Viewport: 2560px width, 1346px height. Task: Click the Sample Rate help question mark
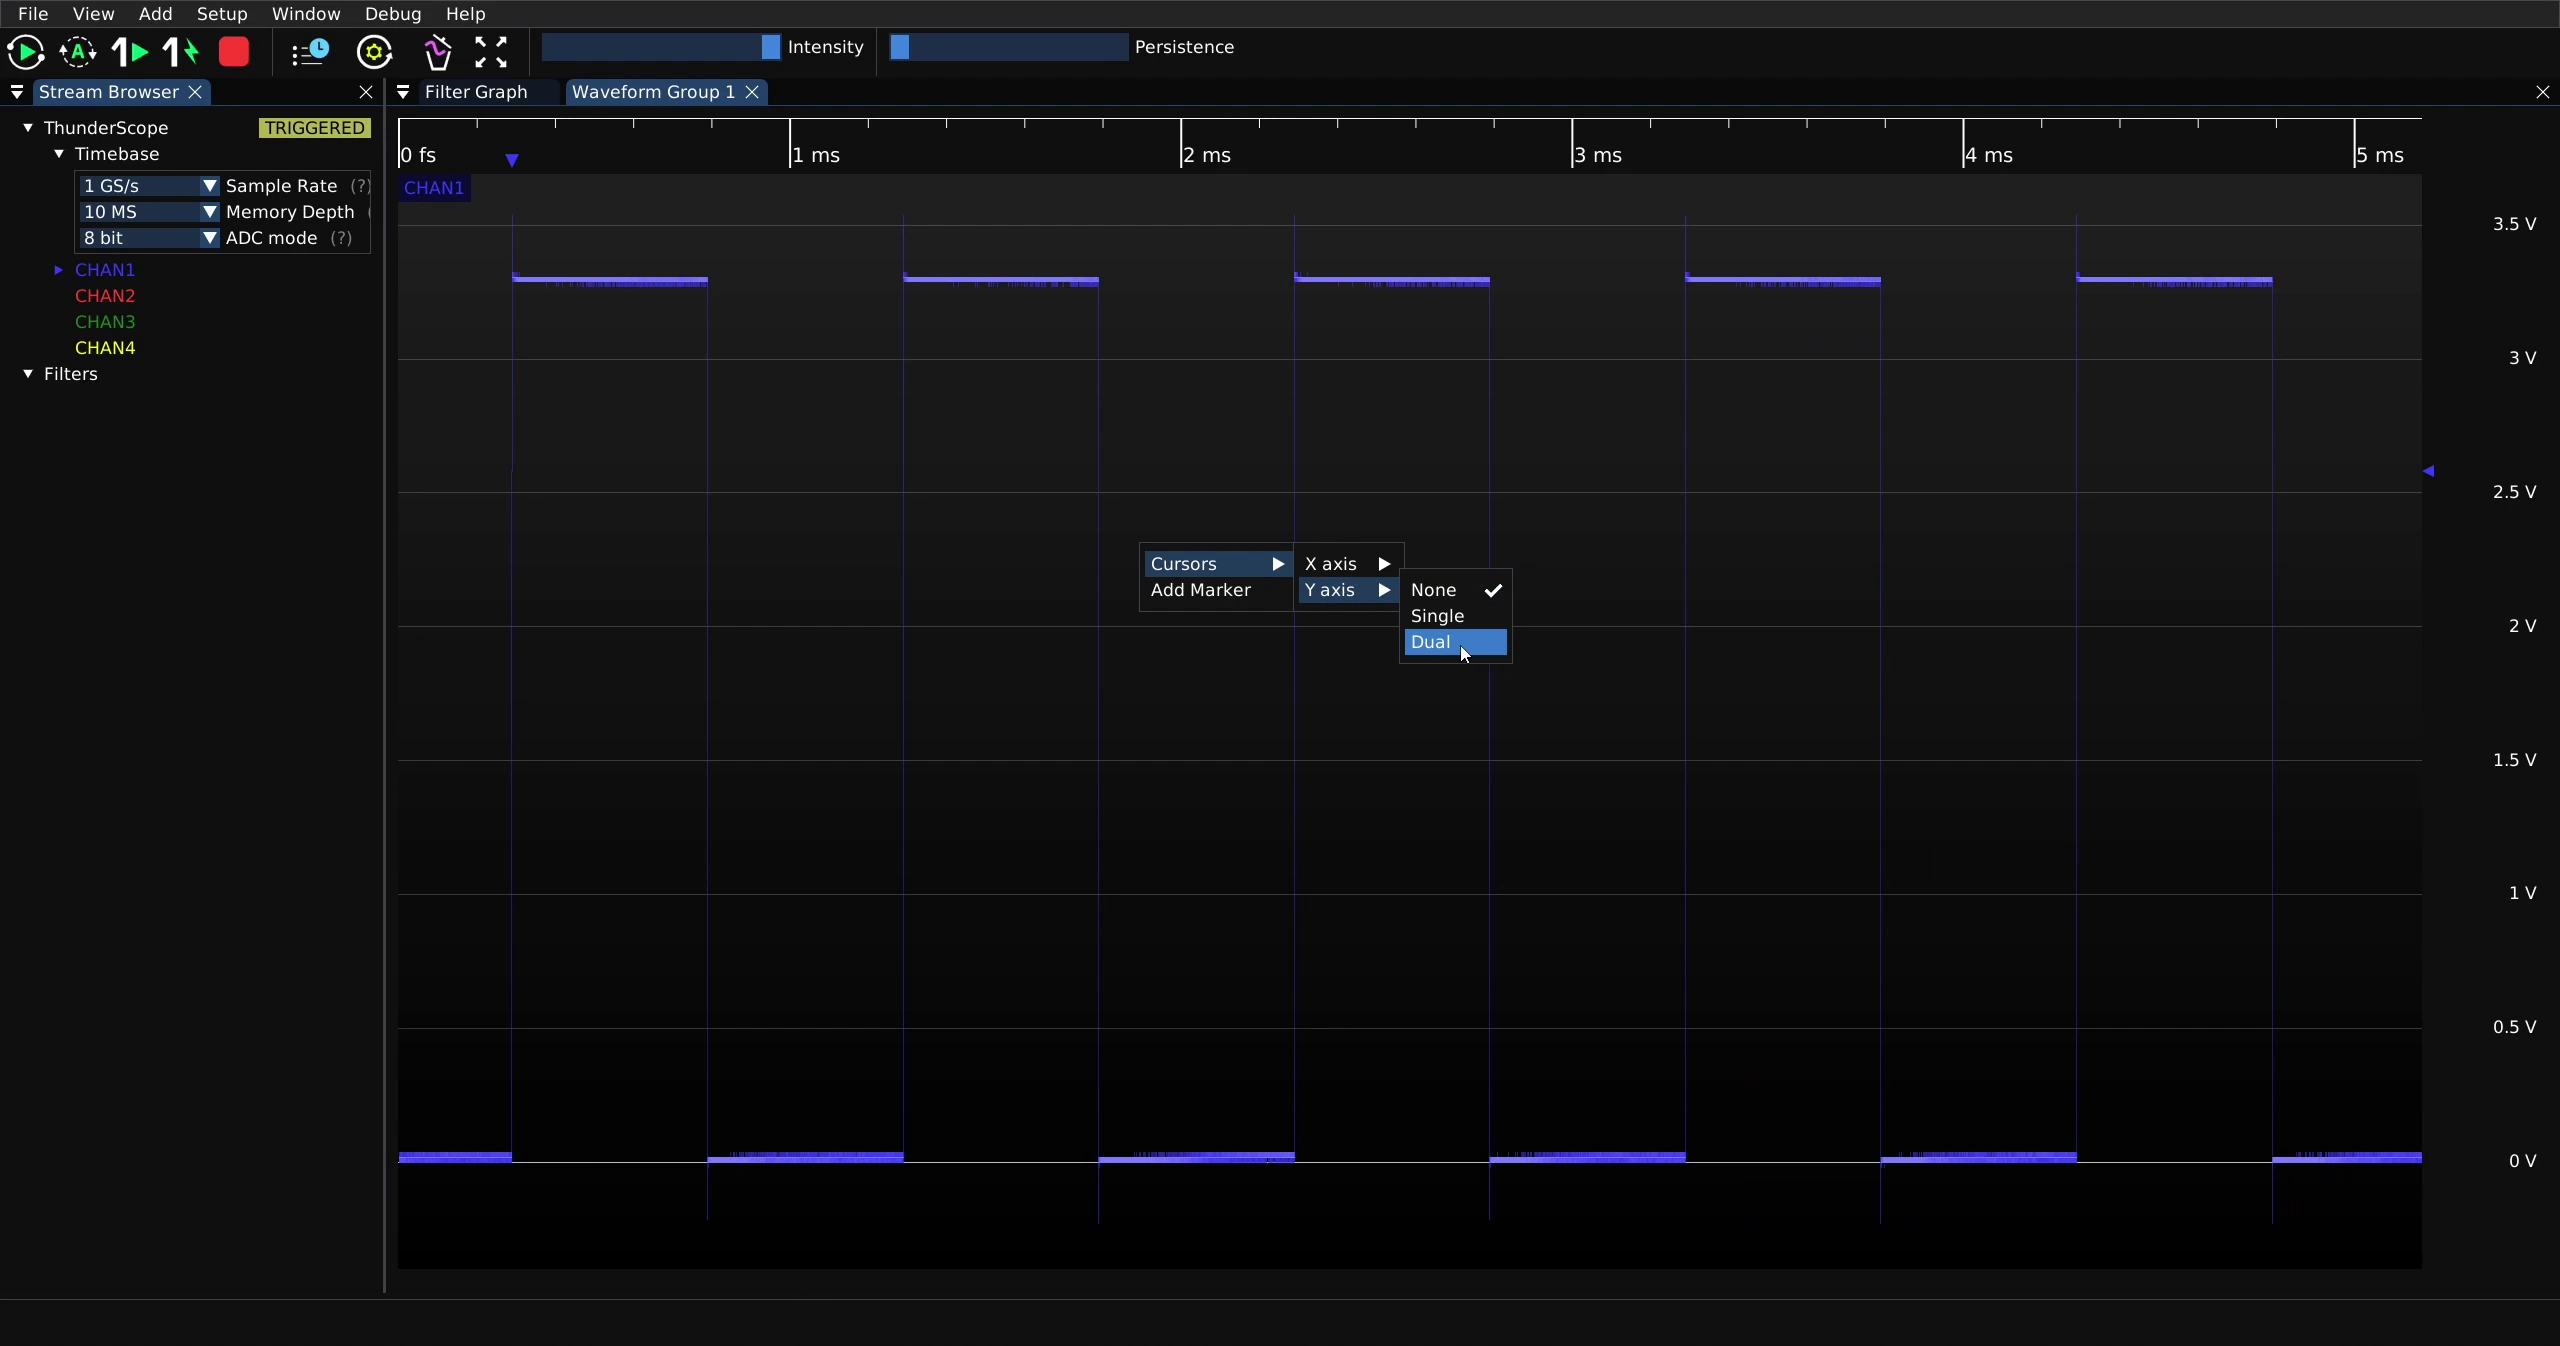pos(360,186)
